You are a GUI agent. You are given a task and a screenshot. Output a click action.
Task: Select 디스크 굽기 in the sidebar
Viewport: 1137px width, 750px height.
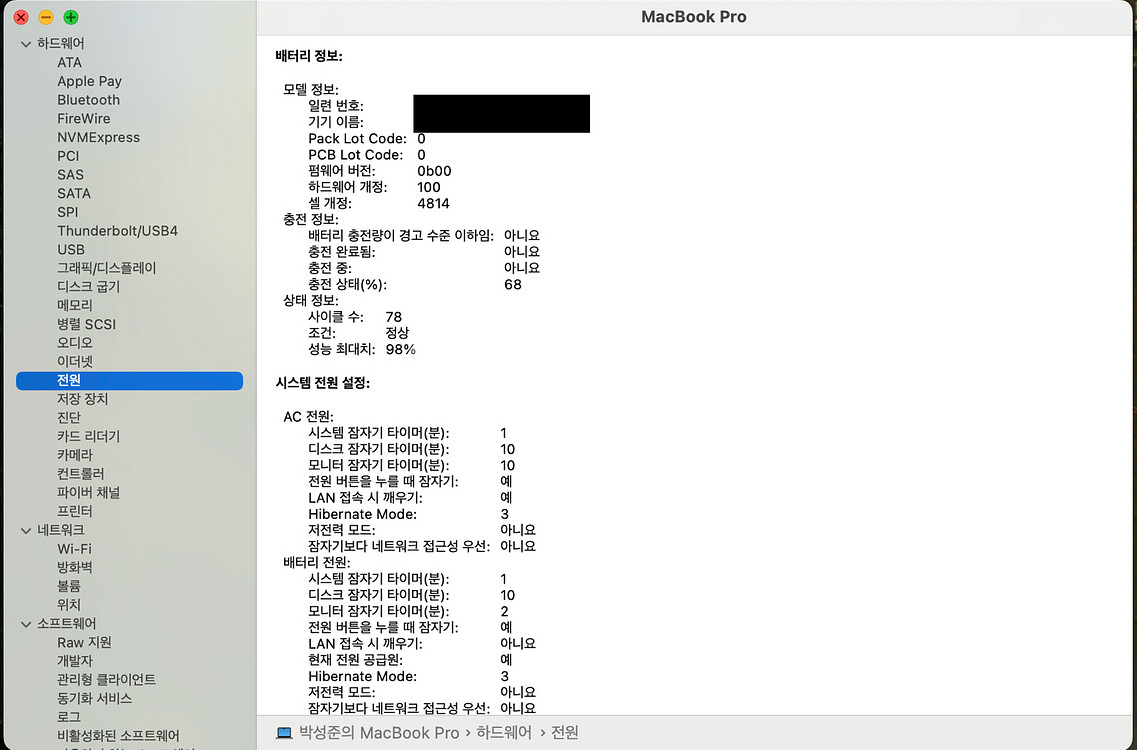click(88, 287)
